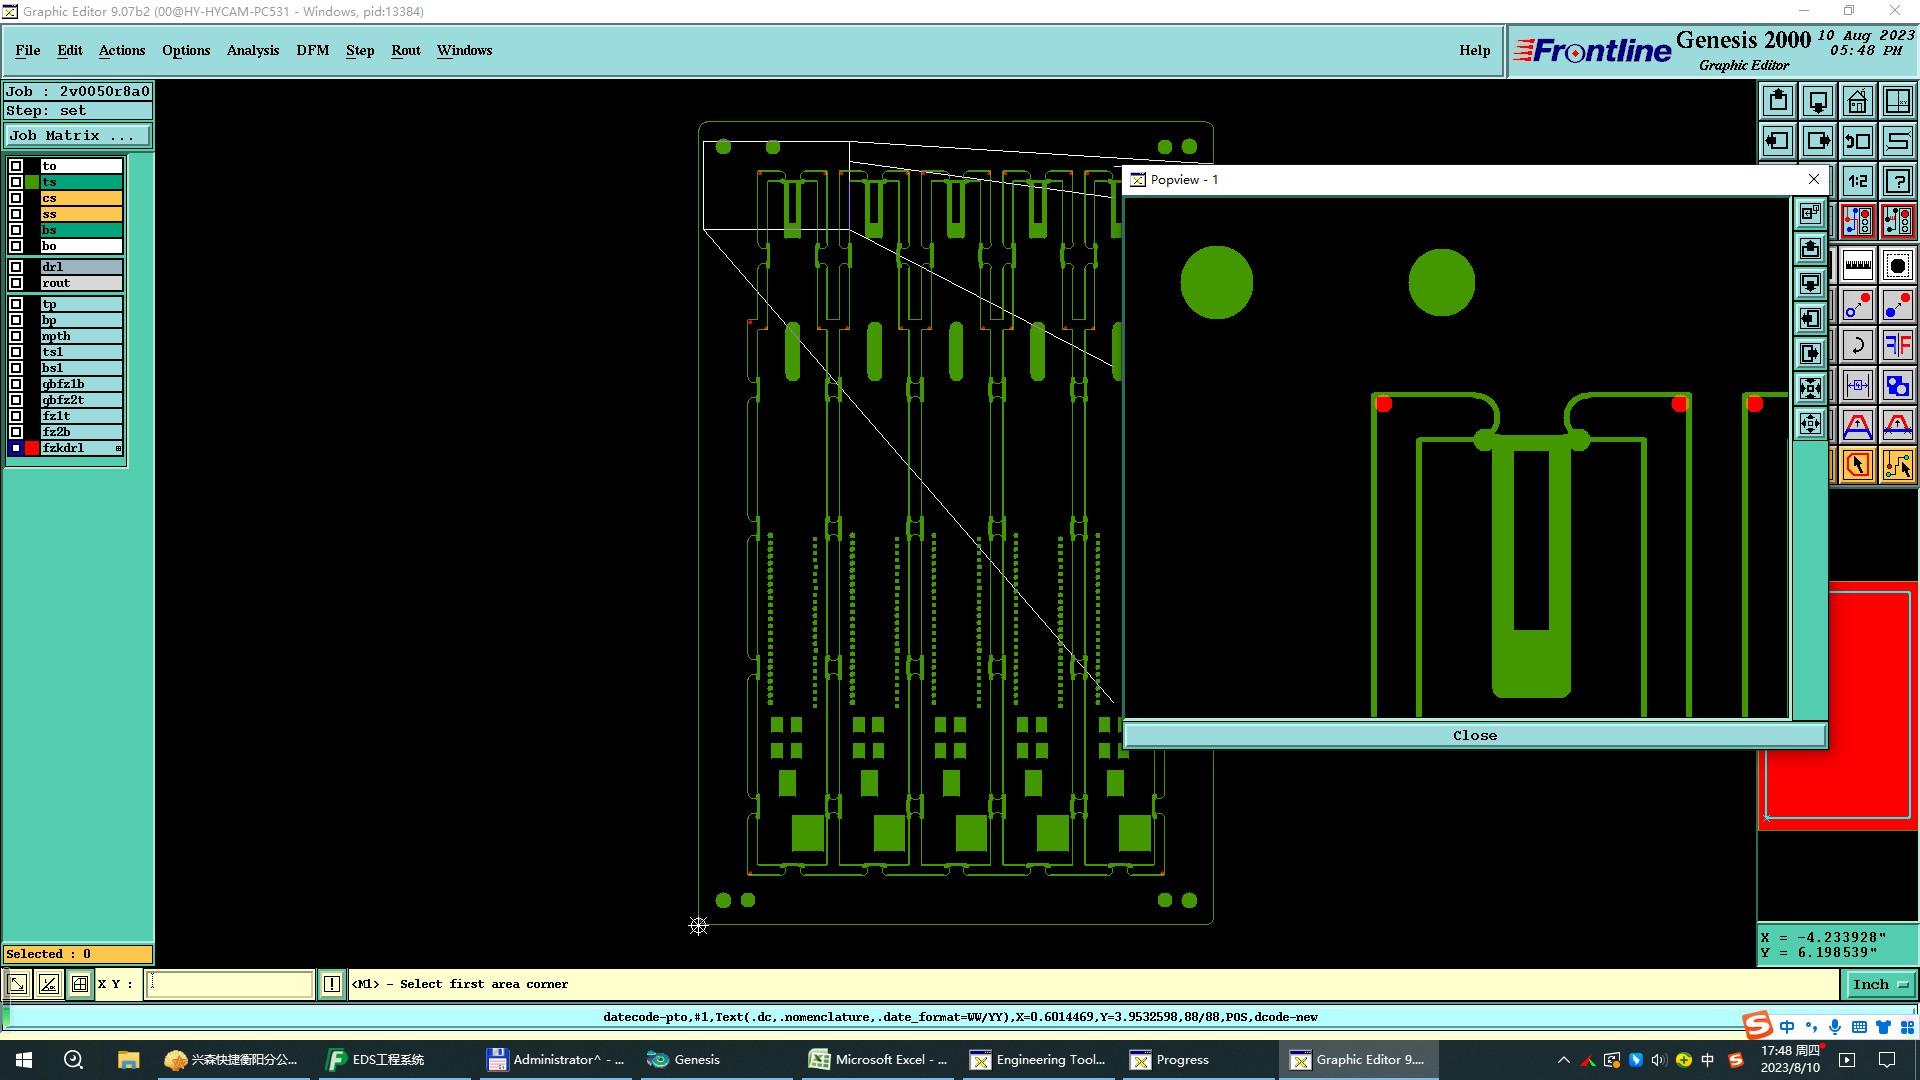Click the question mark help icon
This screenshot has width=1920, height=1080.
(x=1897, y=181)
